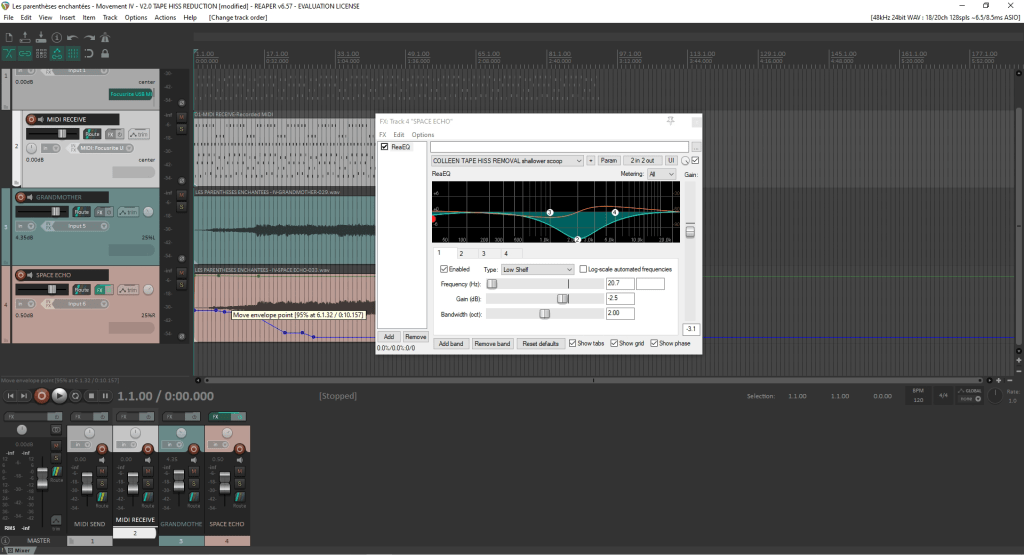Mute the MIDI RECEIVE track in arrange panel
The image size is (1024, 555).
pyautogui.click(x=182, y=116)
